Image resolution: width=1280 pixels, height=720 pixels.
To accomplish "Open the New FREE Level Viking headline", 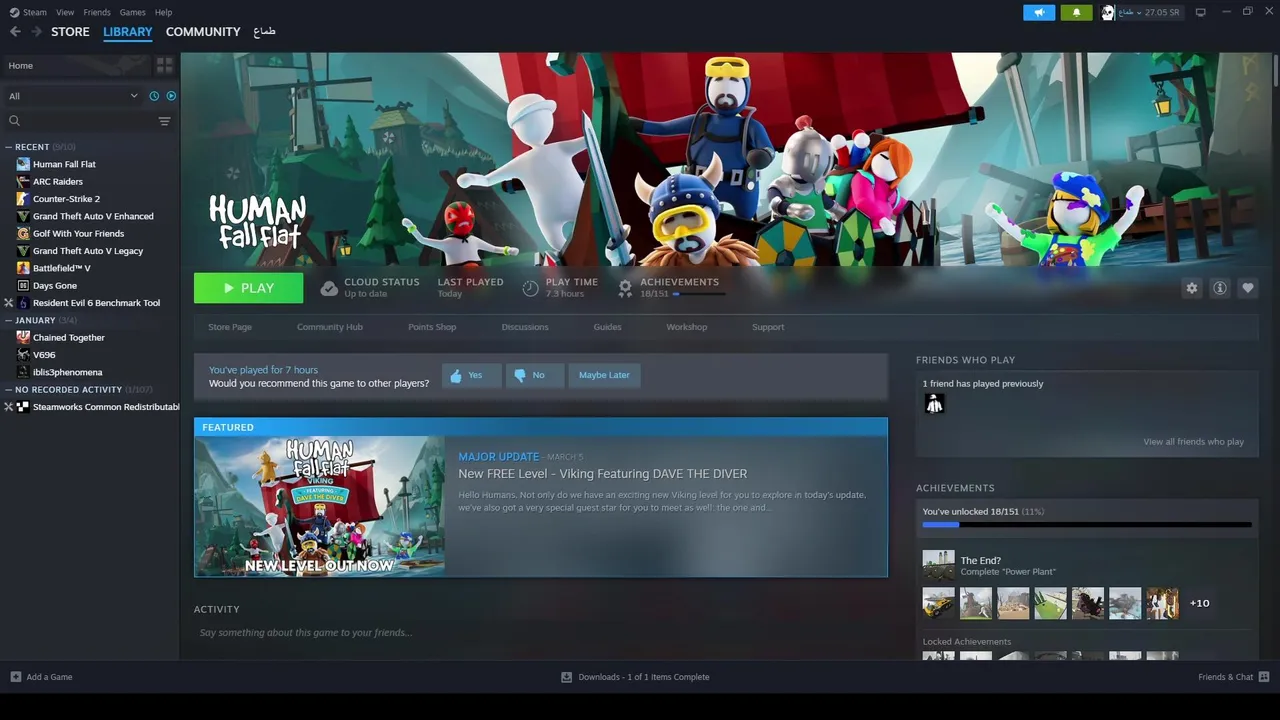I will click(603, 474).
